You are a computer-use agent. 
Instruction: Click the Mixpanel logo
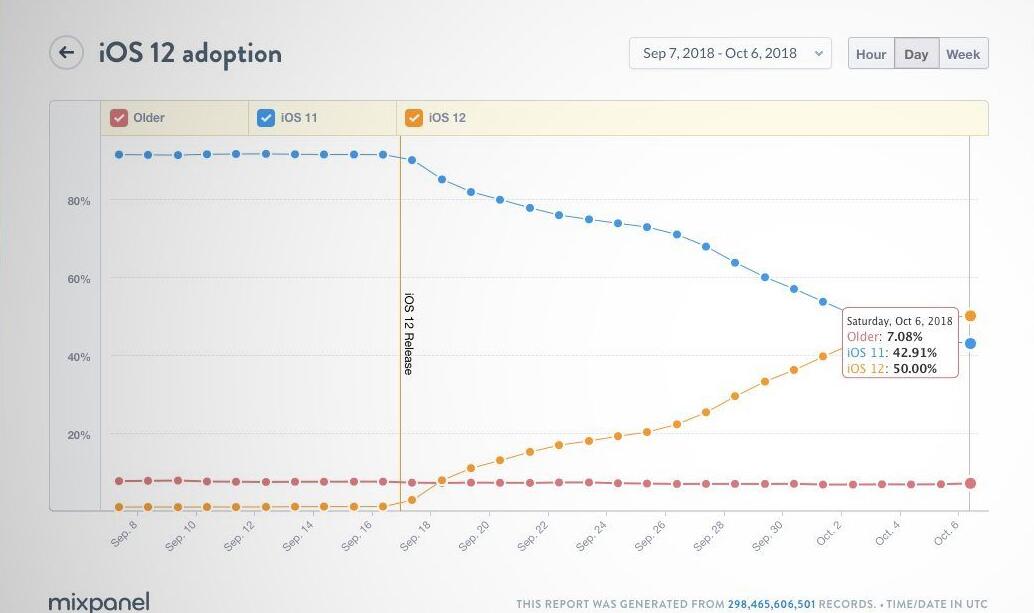[x=100, y=601]
